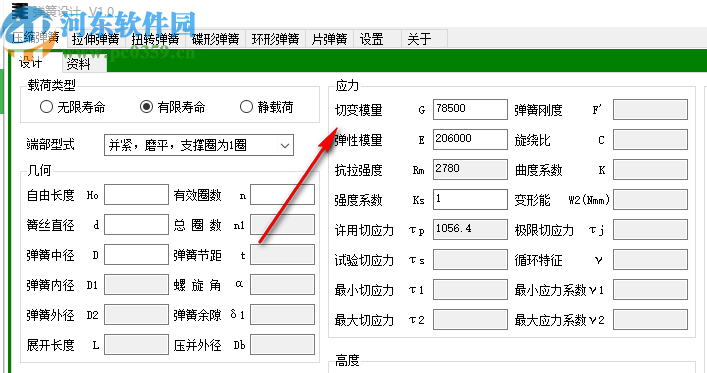
Task: Click the 弹簧节距 t field
Action: 283,255
